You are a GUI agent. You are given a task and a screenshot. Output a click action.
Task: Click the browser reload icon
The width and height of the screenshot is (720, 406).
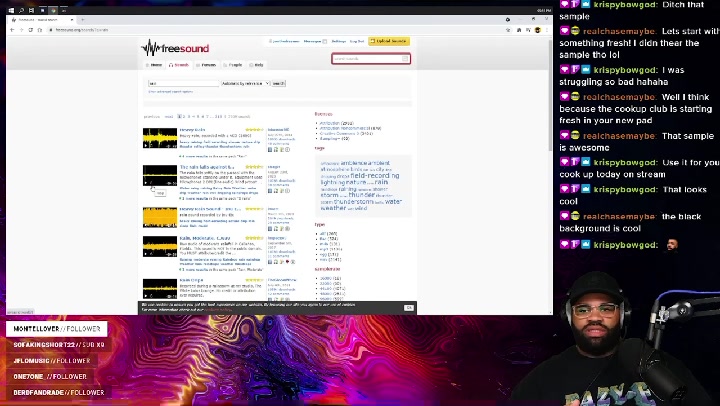(31, 30)
